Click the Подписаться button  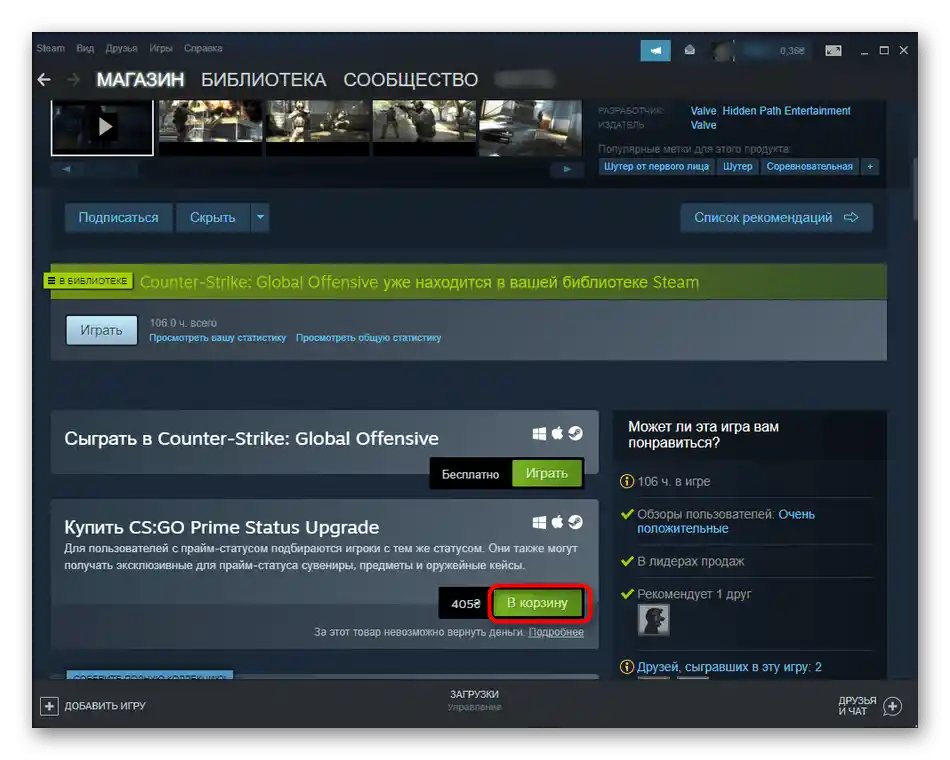pyautogui.click(x=118, y=218)
